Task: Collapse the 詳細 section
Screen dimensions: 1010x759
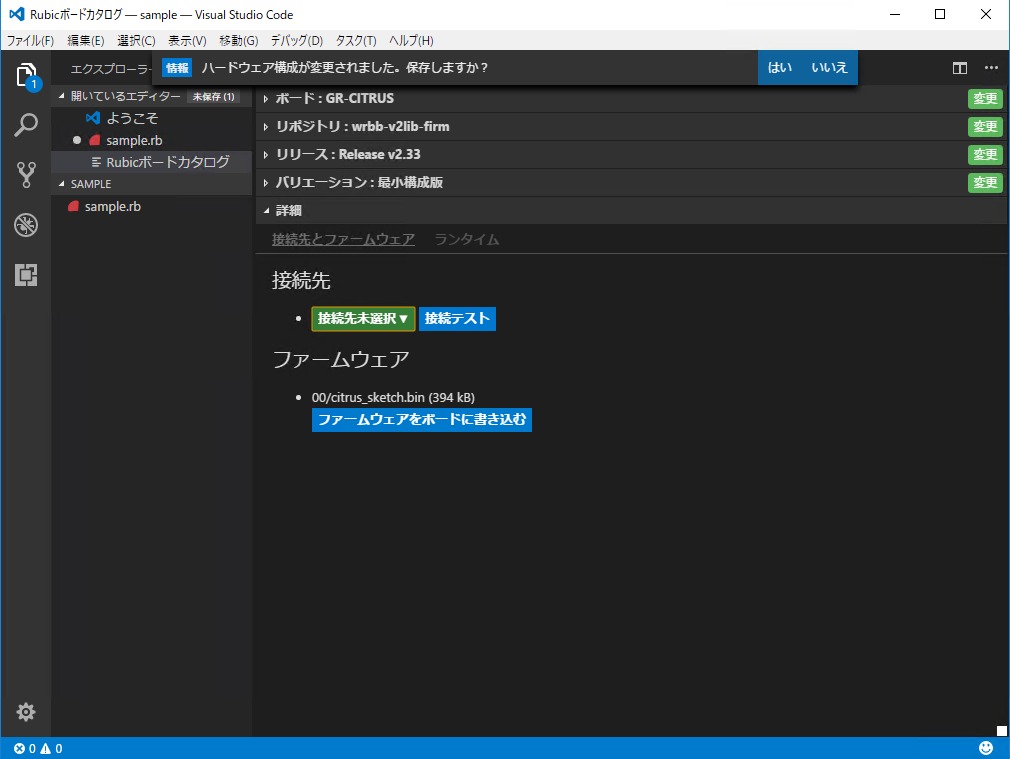Action: [x=265, y=211]
